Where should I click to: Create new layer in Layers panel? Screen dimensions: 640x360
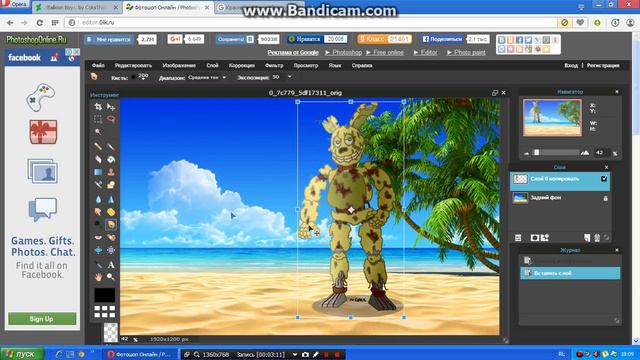(587, 238)
